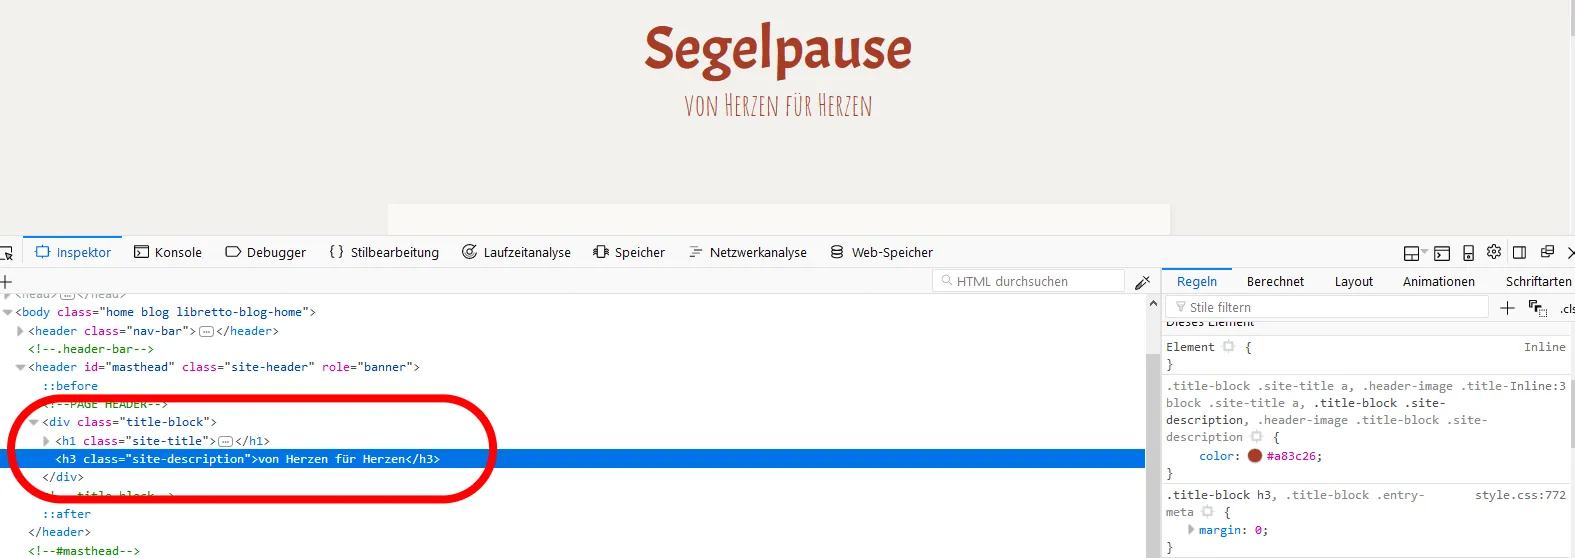The image size is (1575, 558).
Task: Toggle the sidebar dock icon
Action: point(1519,252)
